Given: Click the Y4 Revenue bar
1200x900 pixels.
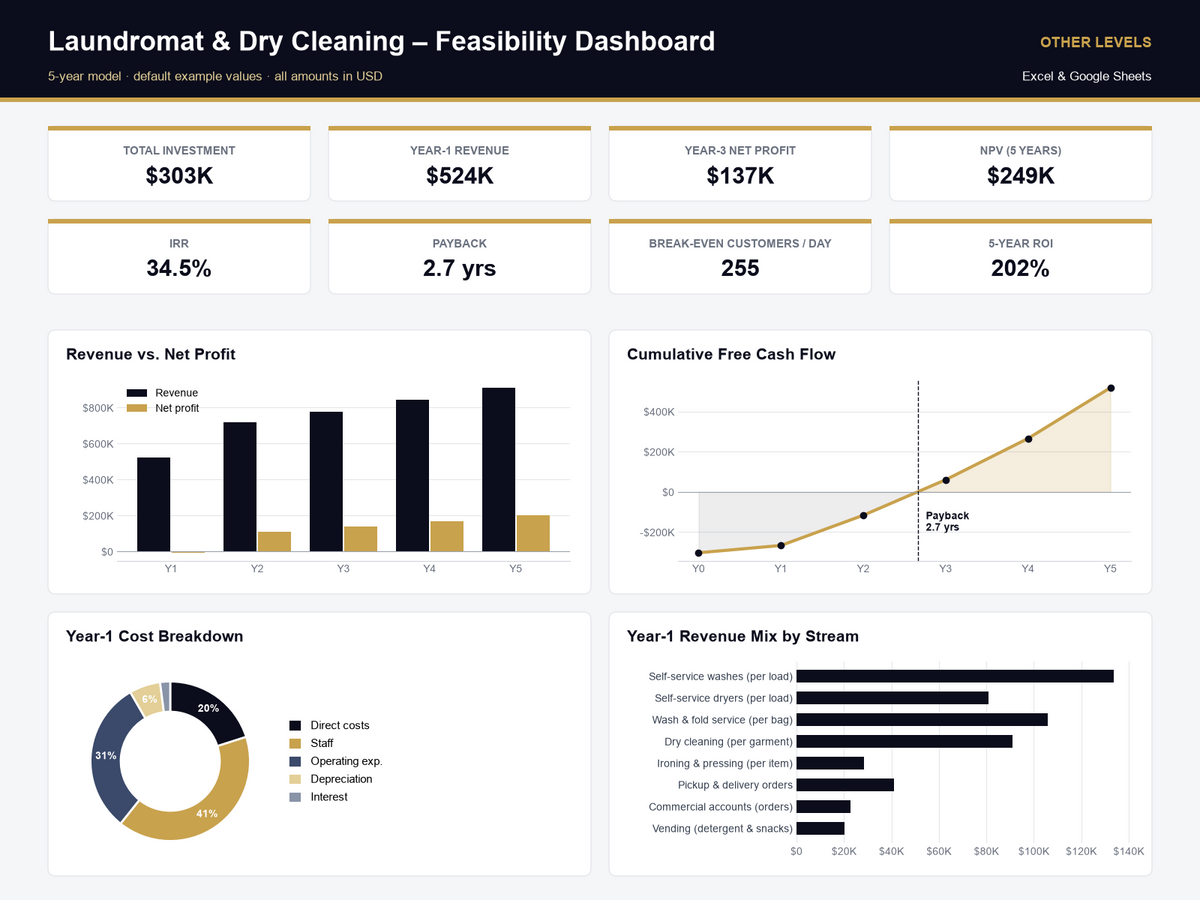Looking at the screenshot, I should (413, 476).
